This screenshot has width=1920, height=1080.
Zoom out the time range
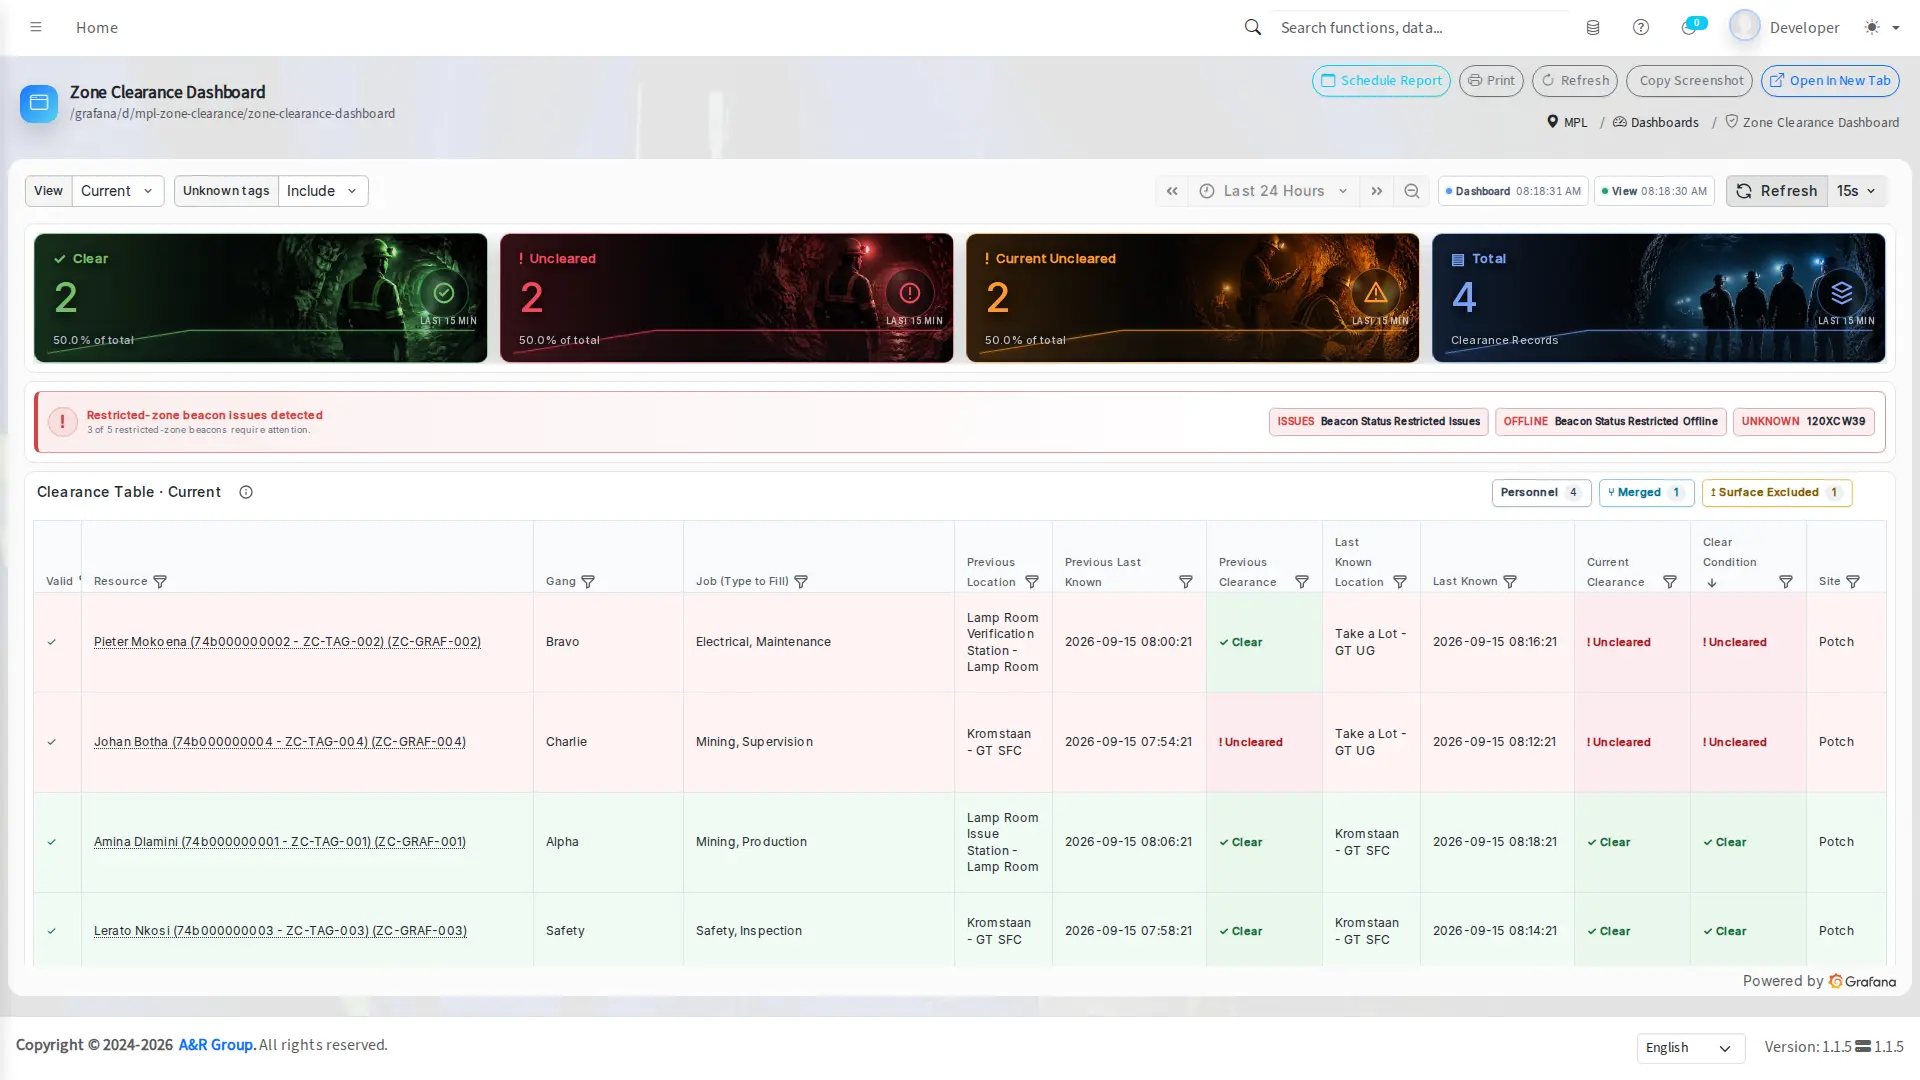tap(1412, 191)
